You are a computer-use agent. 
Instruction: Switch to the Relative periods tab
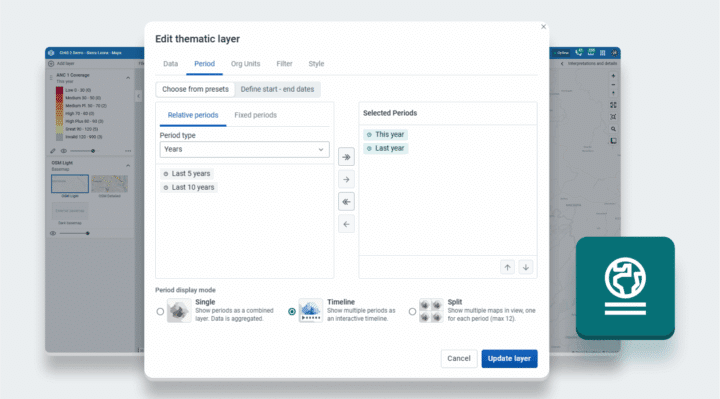[193, 115]
